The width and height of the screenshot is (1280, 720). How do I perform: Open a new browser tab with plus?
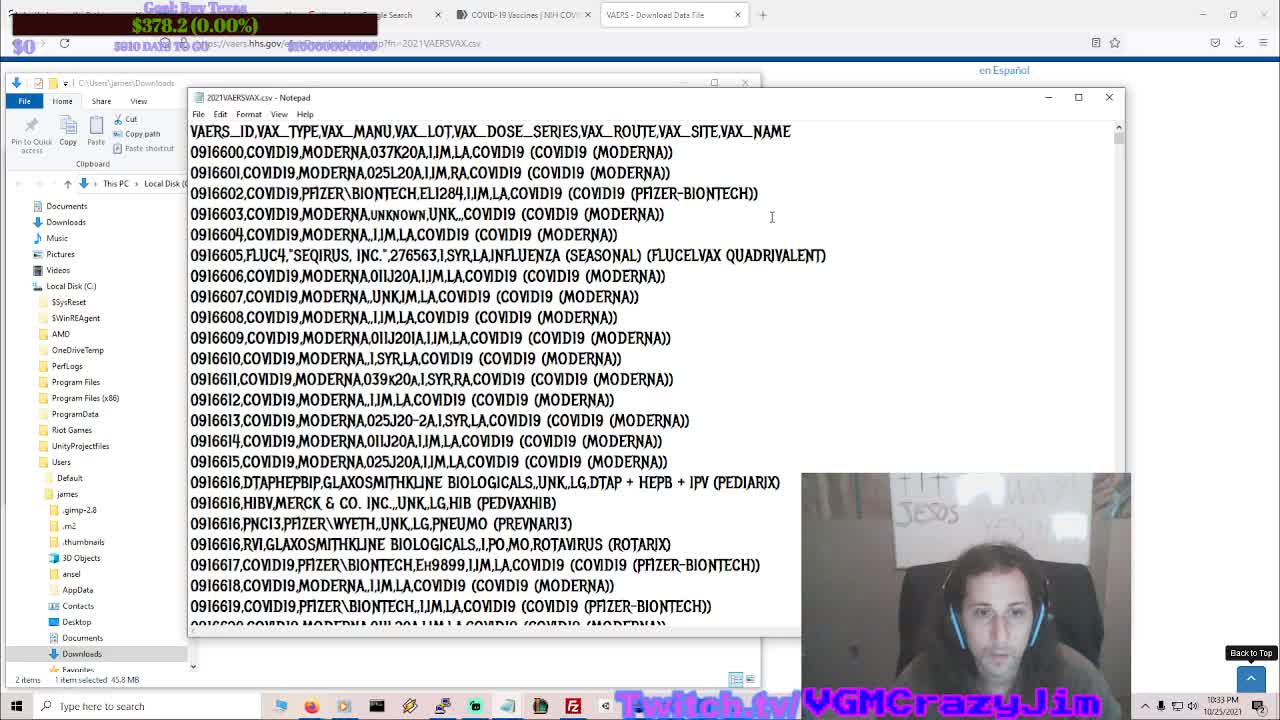[x=763, y=15]
